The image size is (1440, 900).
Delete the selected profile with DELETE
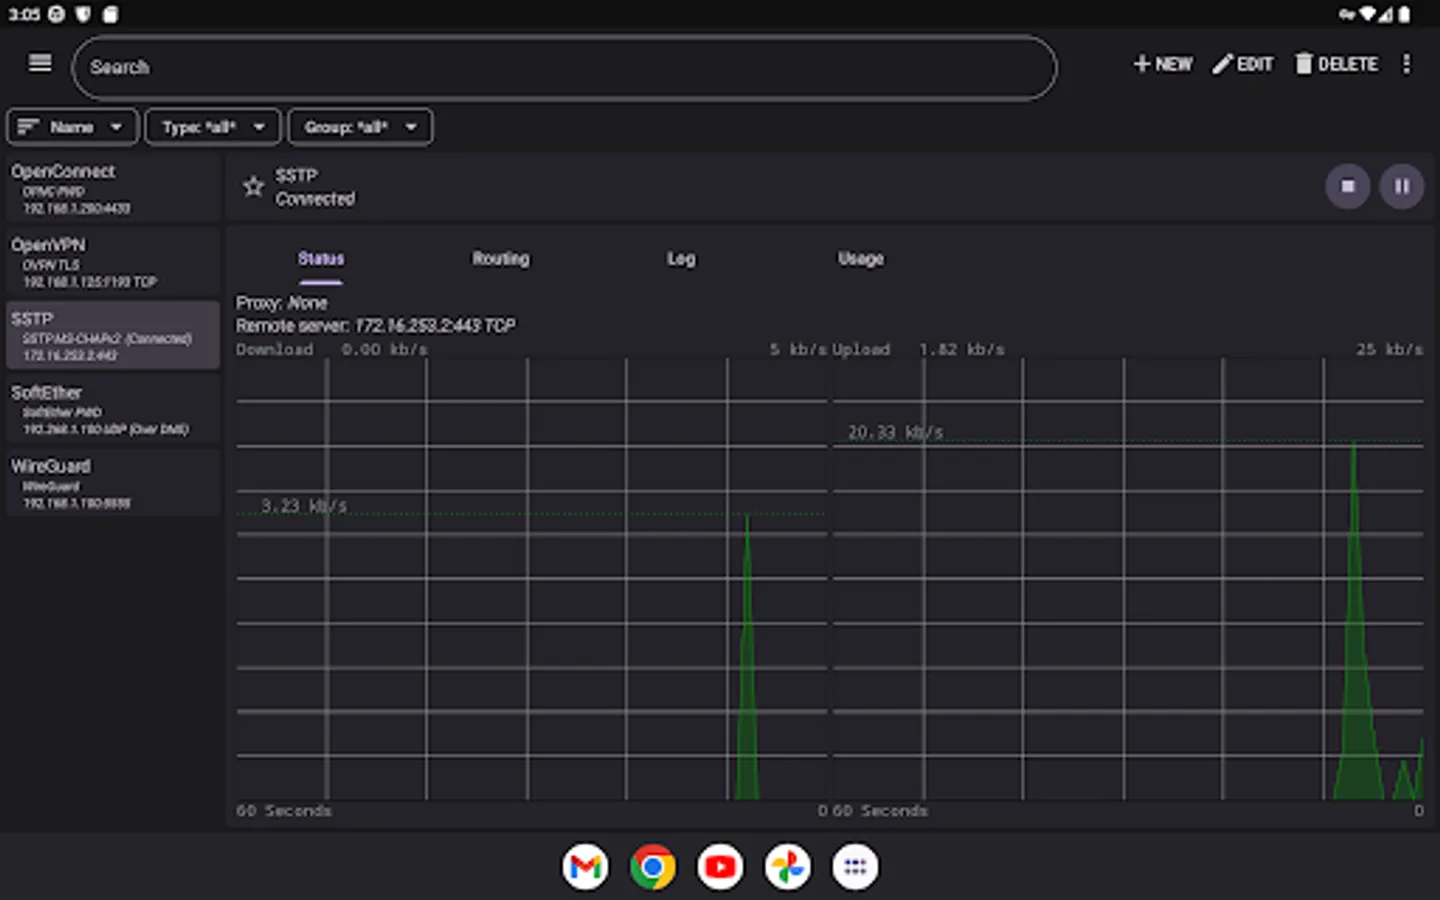click(1336, 64)
